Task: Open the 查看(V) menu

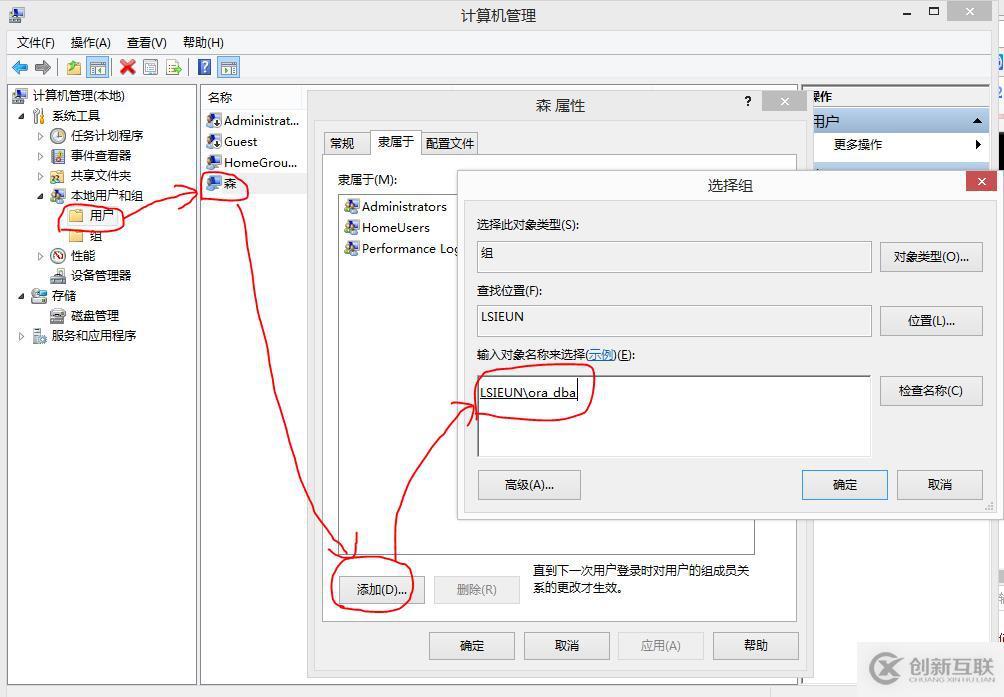Action: (147, 43)
